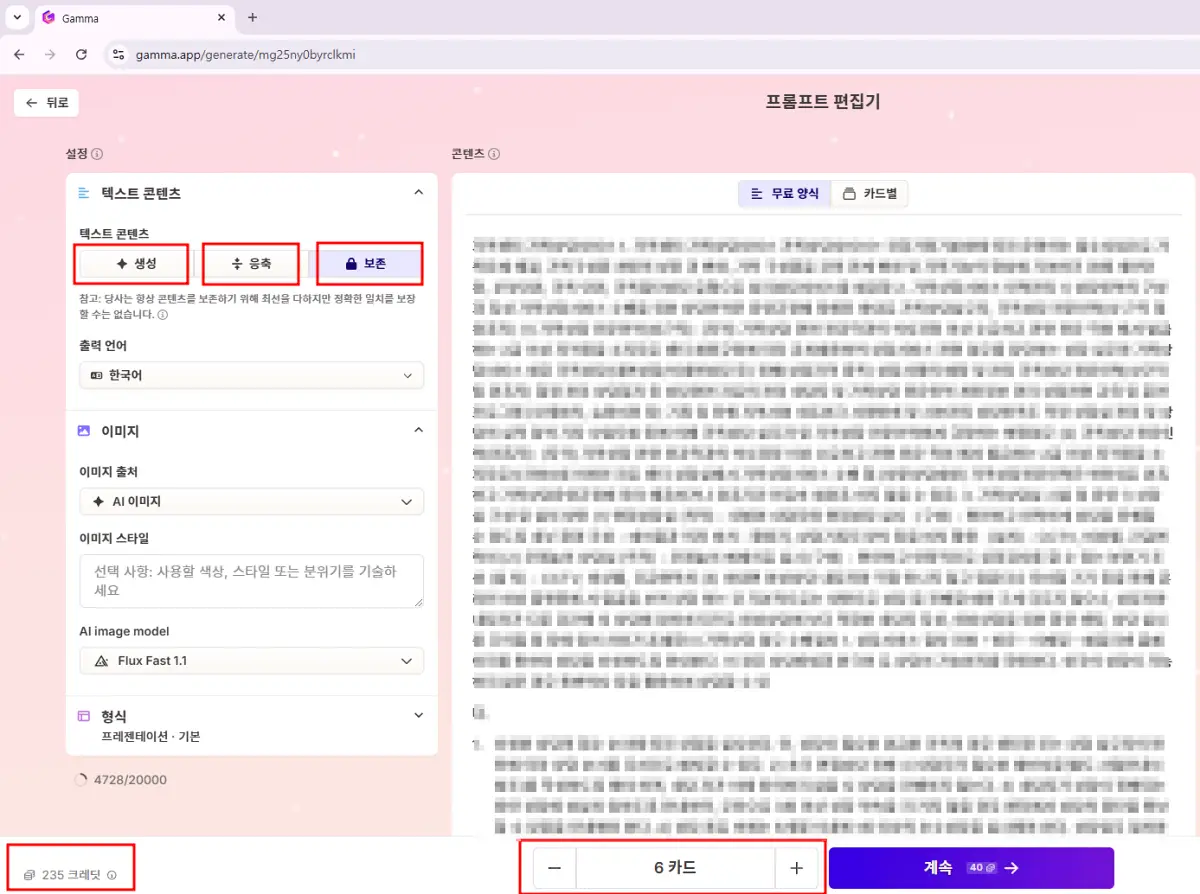Click the 이미지 스타일 input field
1200x894 pixels.
(x=251, y=580)
